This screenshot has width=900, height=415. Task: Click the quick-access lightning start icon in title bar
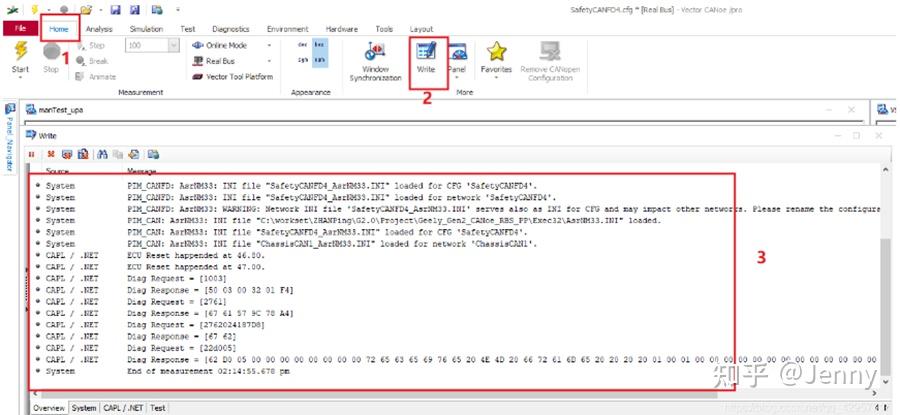point(34,10)
